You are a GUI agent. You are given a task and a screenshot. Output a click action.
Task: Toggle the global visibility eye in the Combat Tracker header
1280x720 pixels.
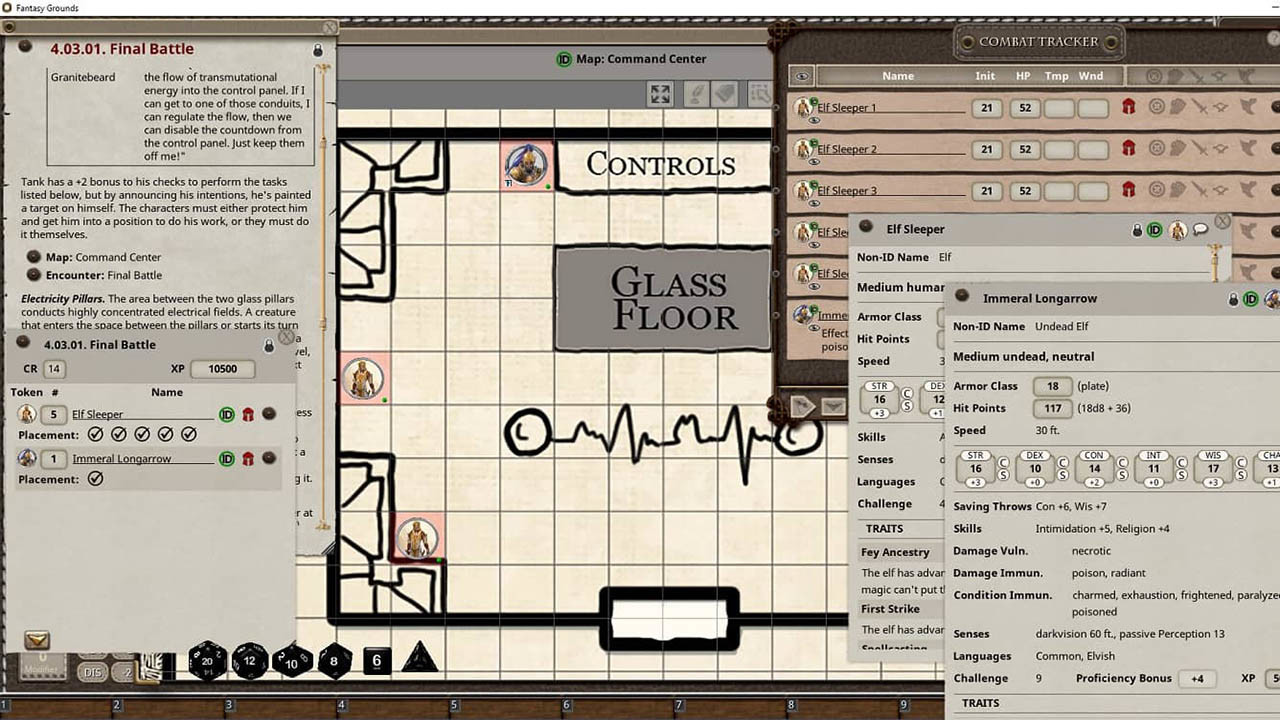801,76
